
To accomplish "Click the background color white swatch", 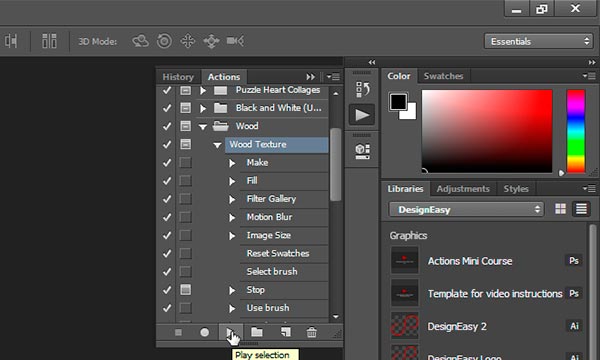I will 410,114.
